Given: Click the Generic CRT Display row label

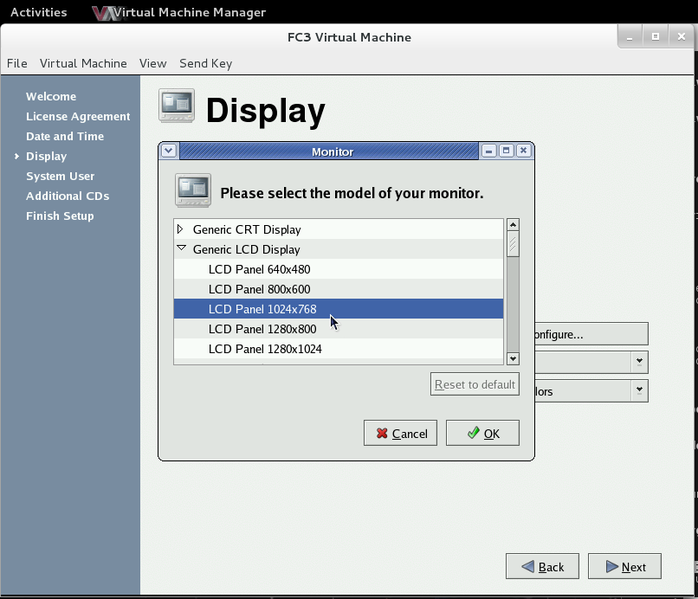Looking at the screenshot, I should point(247,230).
